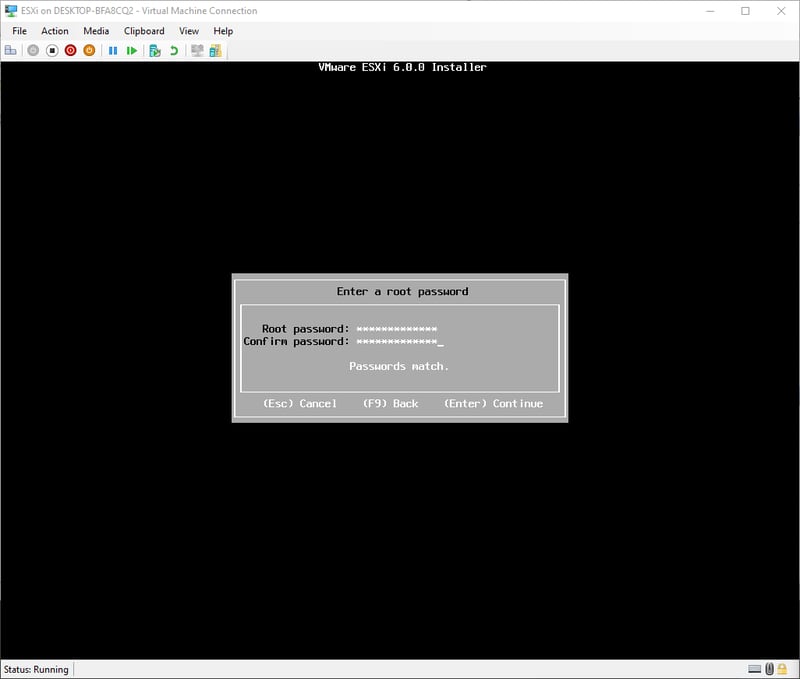Image resolution: width=800 pixels, height=679 pixels.
Task: Click the Root password field
Action: click(397, 329)
